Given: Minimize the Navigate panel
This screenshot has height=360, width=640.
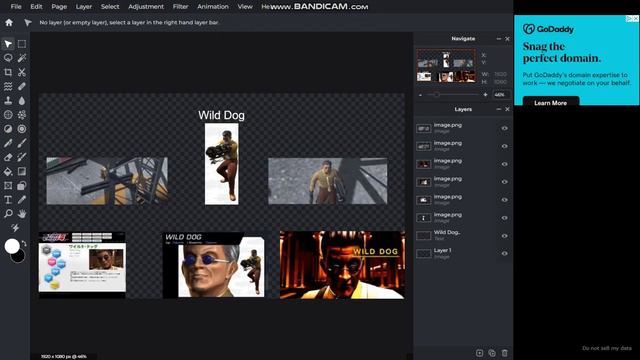Looking at the screenshot, I should coord(498,39).
